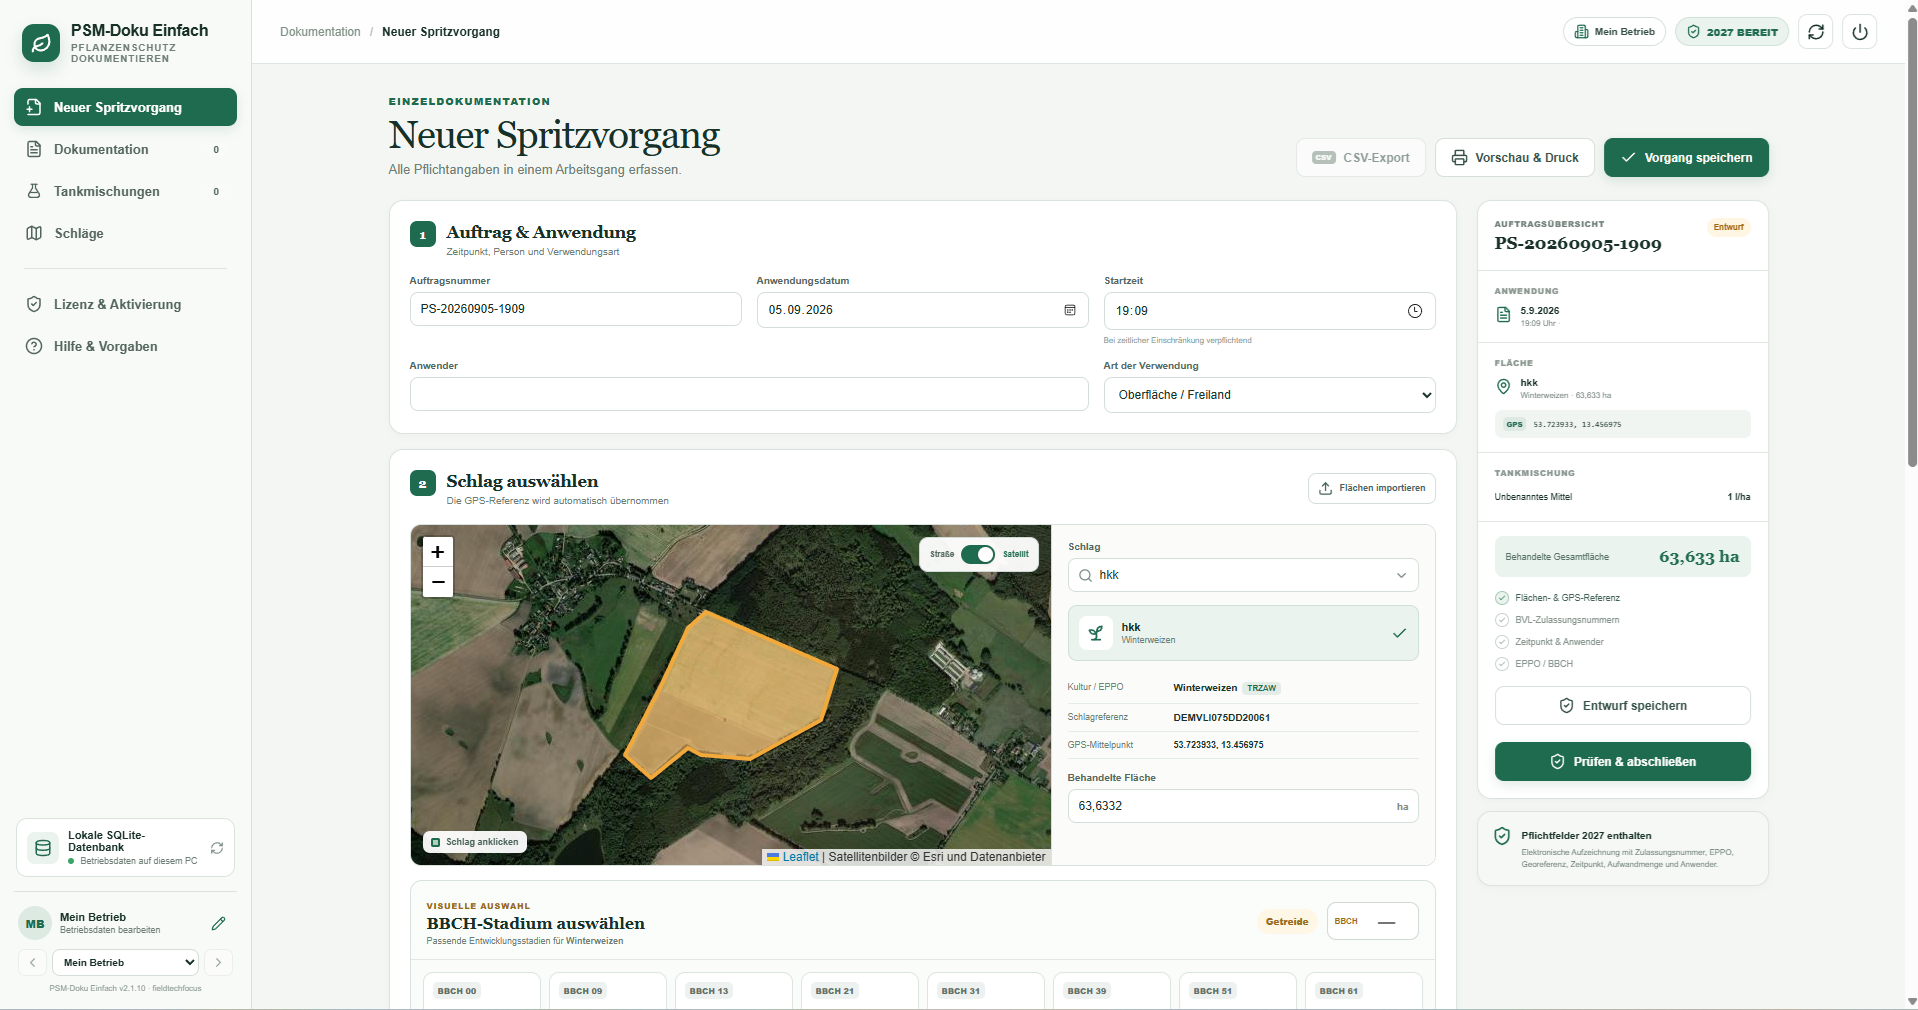Zoom in on the map
Screen dimensions: 1918x1010
pyautogui.click(x=438, y=552)
